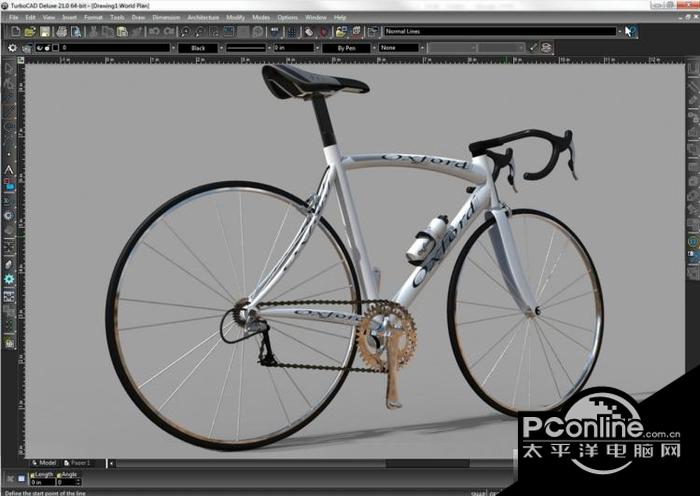This screenshot has height=496, width=700.
Task: Open the Edit menu
Action: [x=30, y=17]
